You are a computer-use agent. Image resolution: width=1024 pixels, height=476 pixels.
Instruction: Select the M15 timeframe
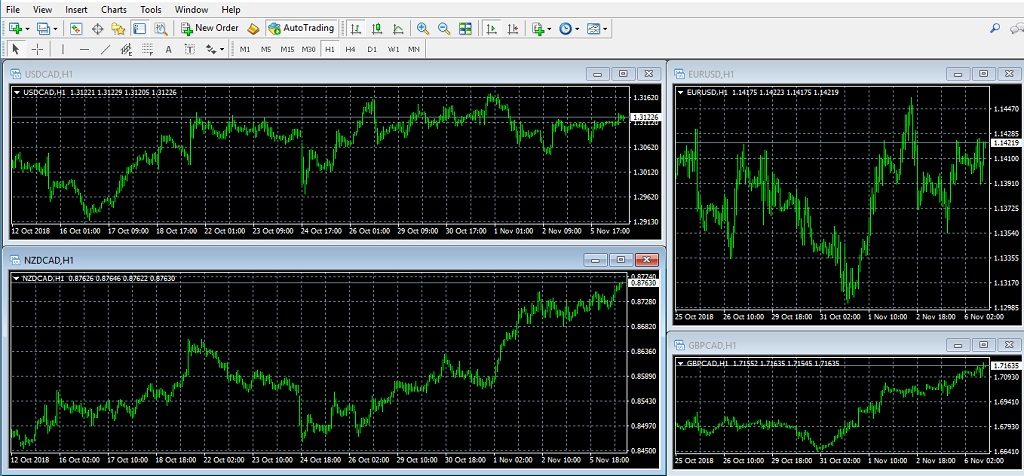point(287,48)
